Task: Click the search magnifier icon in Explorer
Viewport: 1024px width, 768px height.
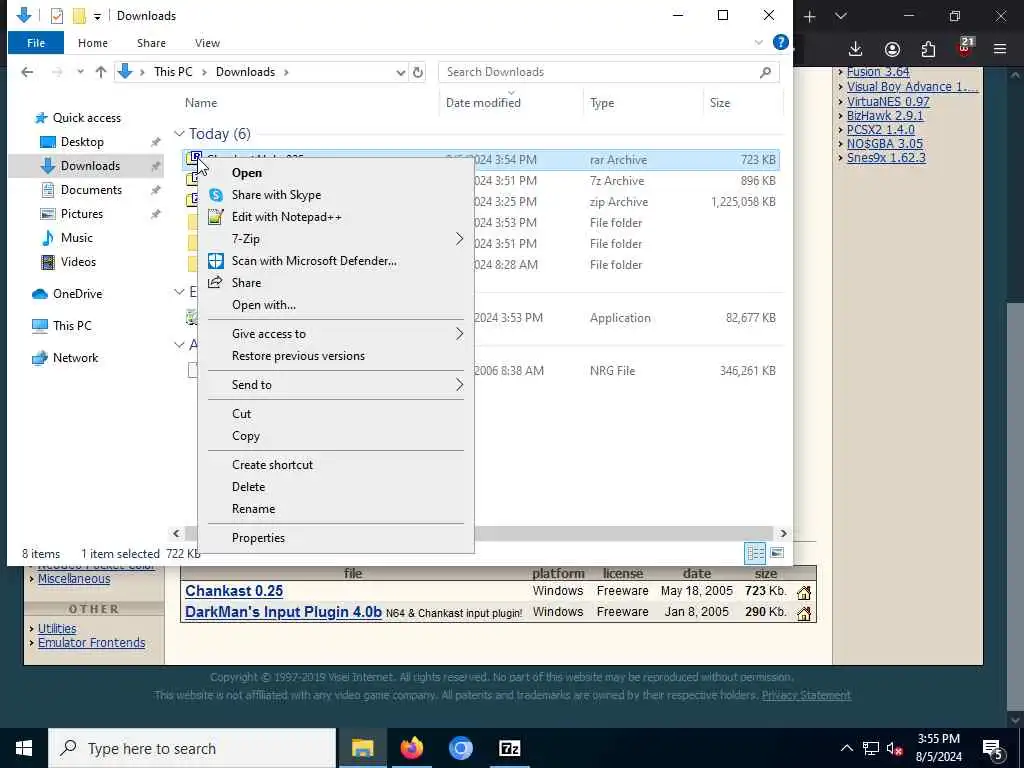Action: tap(765, 72)
